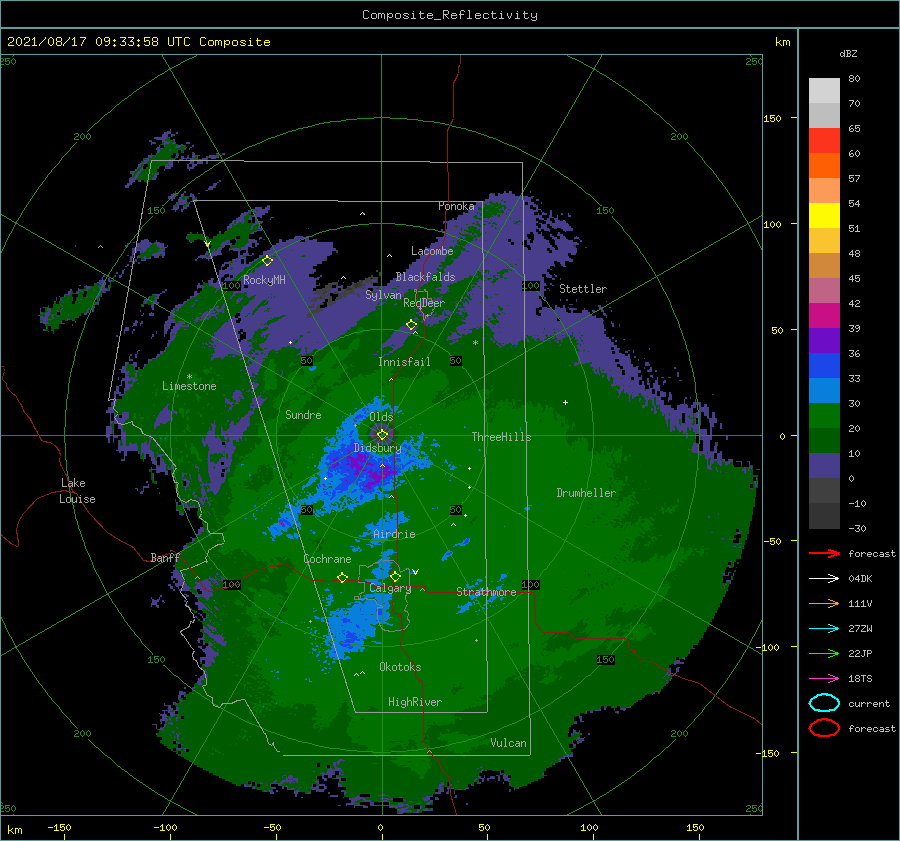Click the red forecast ellipse icon
900x841 pixels.
[x=824, y=728]
